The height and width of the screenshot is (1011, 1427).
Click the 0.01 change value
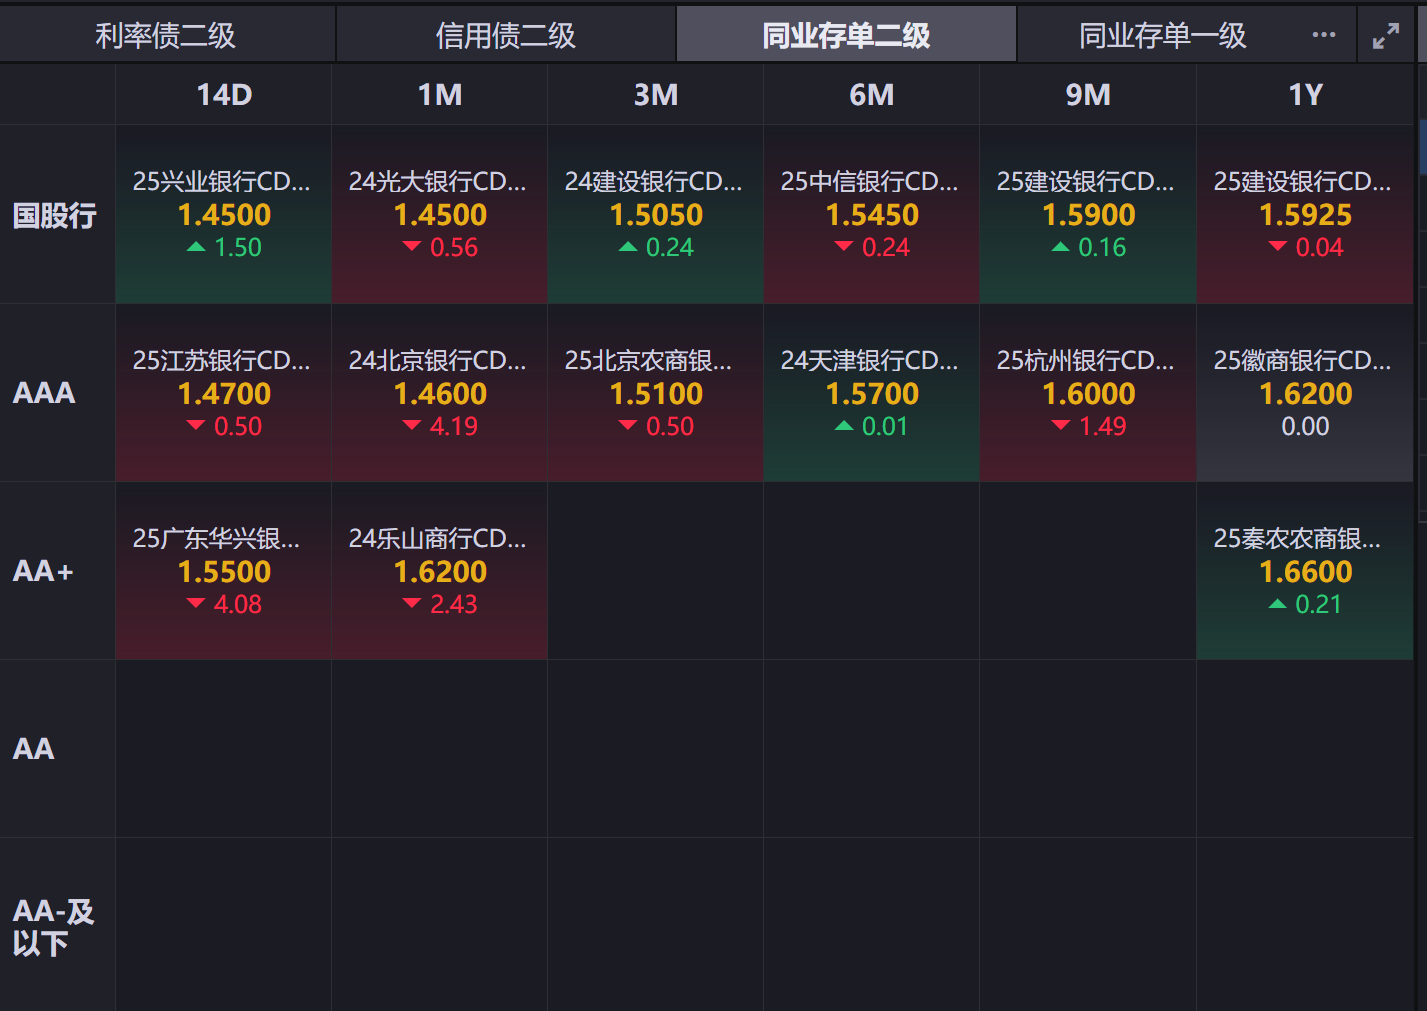tap(885, 426)
